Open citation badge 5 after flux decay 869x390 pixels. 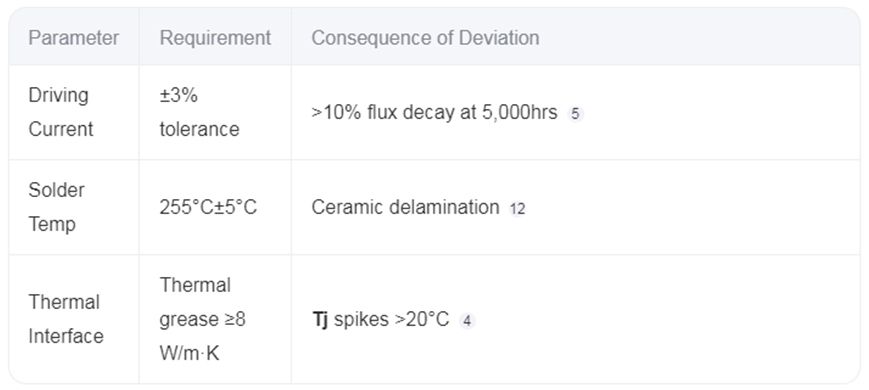pos(575,114)
